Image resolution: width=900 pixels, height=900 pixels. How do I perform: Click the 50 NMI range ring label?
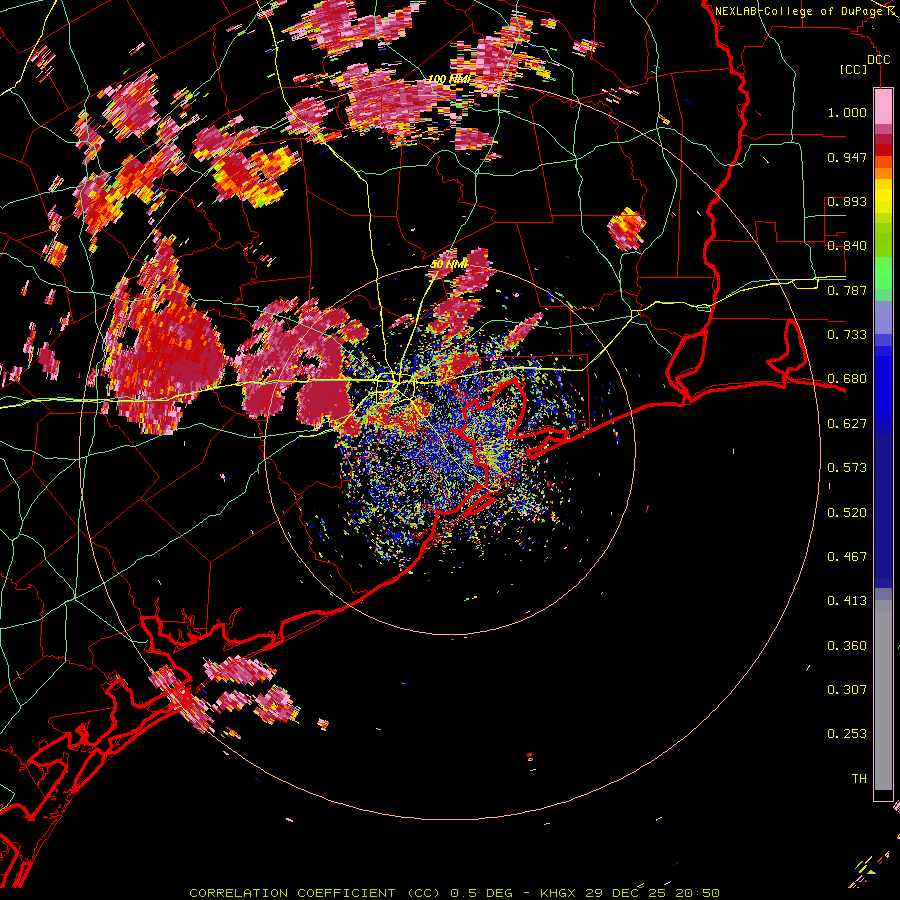(x=449, y=265)
